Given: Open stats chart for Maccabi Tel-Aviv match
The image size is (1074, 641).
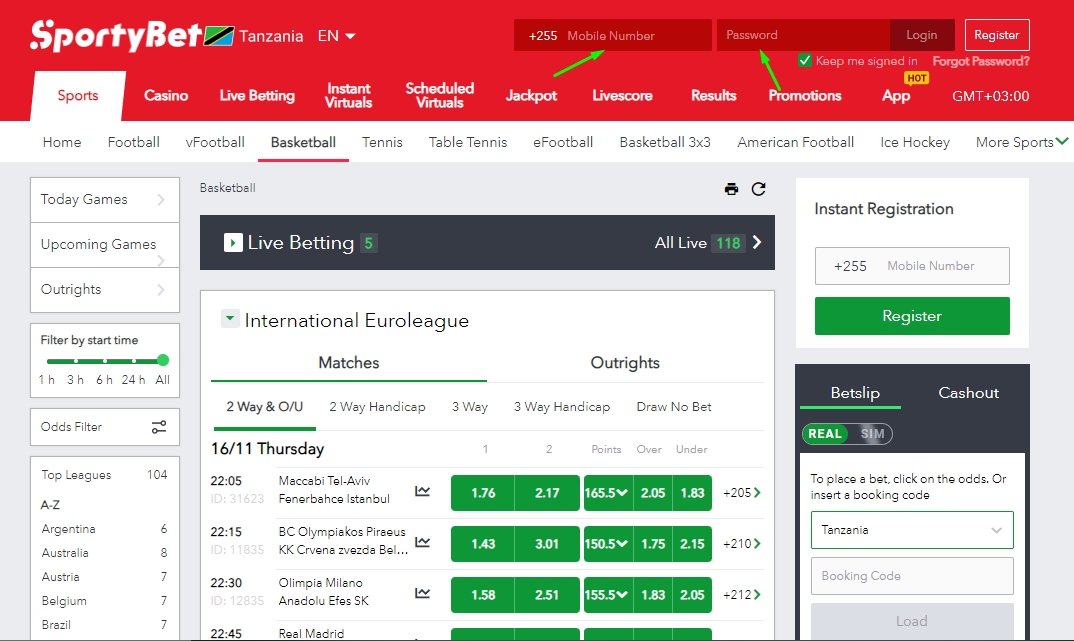Looking at the screenshot, I should [423, 491].
